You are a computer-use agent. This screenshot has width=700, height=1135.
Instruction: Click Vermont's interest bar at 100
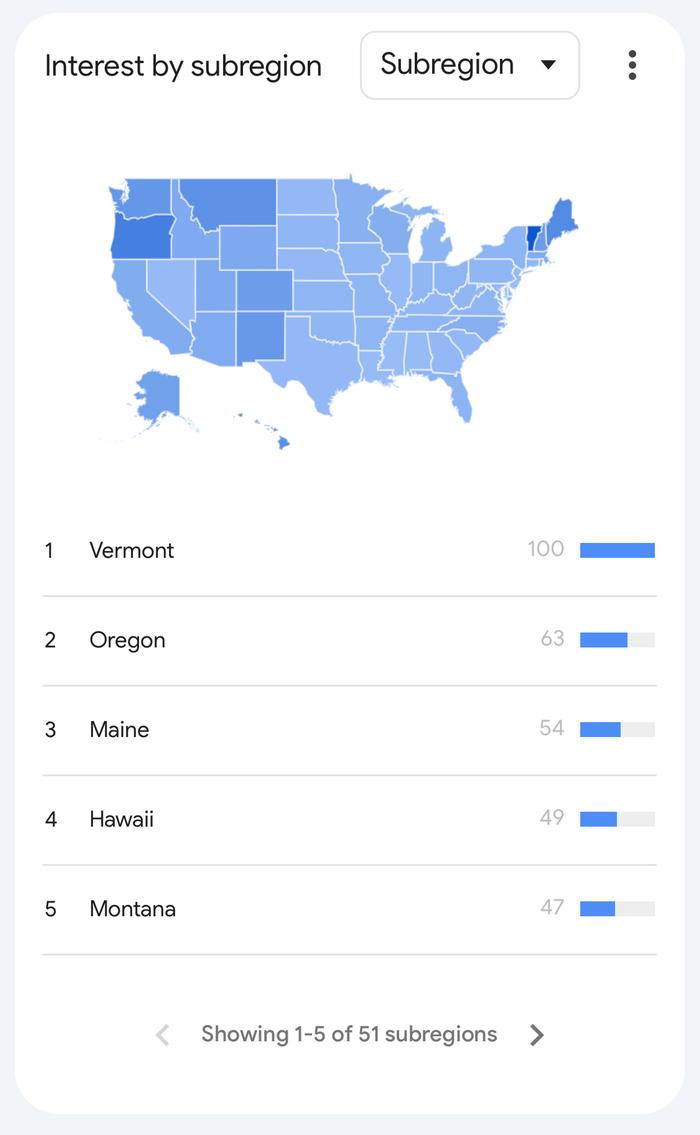pos(617,550)
